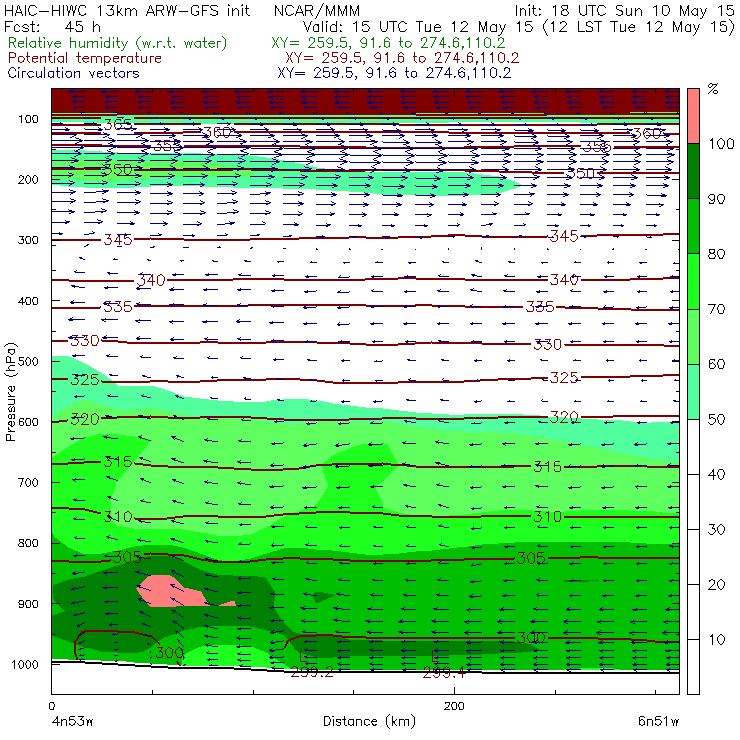Viewport: 740px width, 740px height.
Task: Click the '500' pressure axis label
Action: pyautogui.click(x=28, y=361)
